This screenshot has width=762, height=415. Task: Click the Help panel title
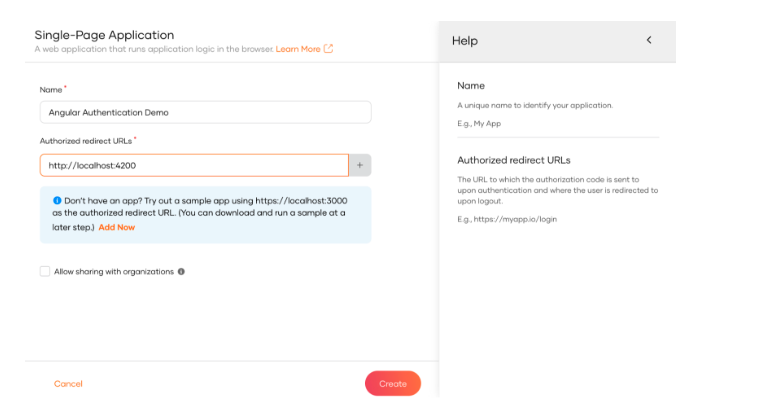(x=465, y=41)
